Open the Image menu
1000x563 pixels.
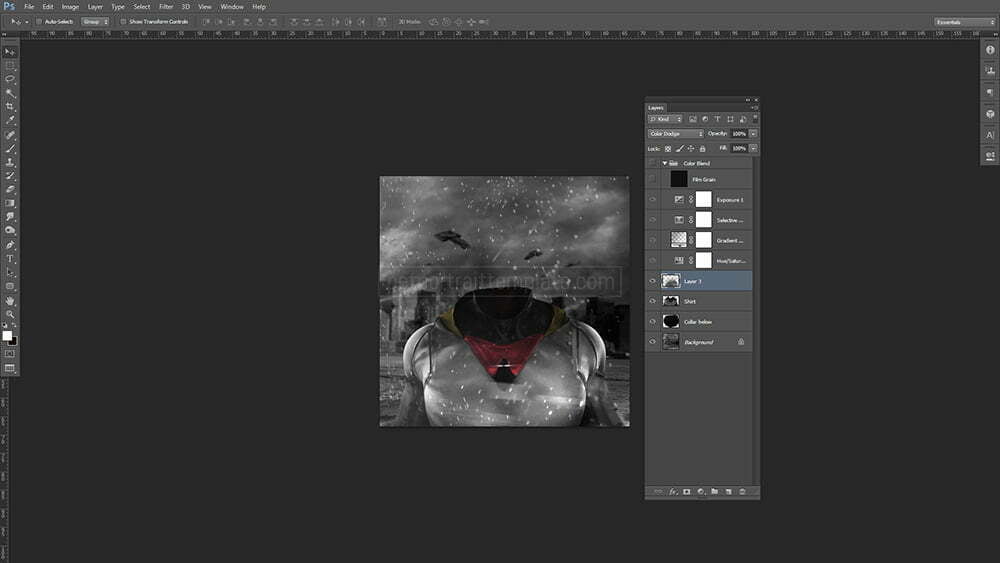click(x=70, y=6)
